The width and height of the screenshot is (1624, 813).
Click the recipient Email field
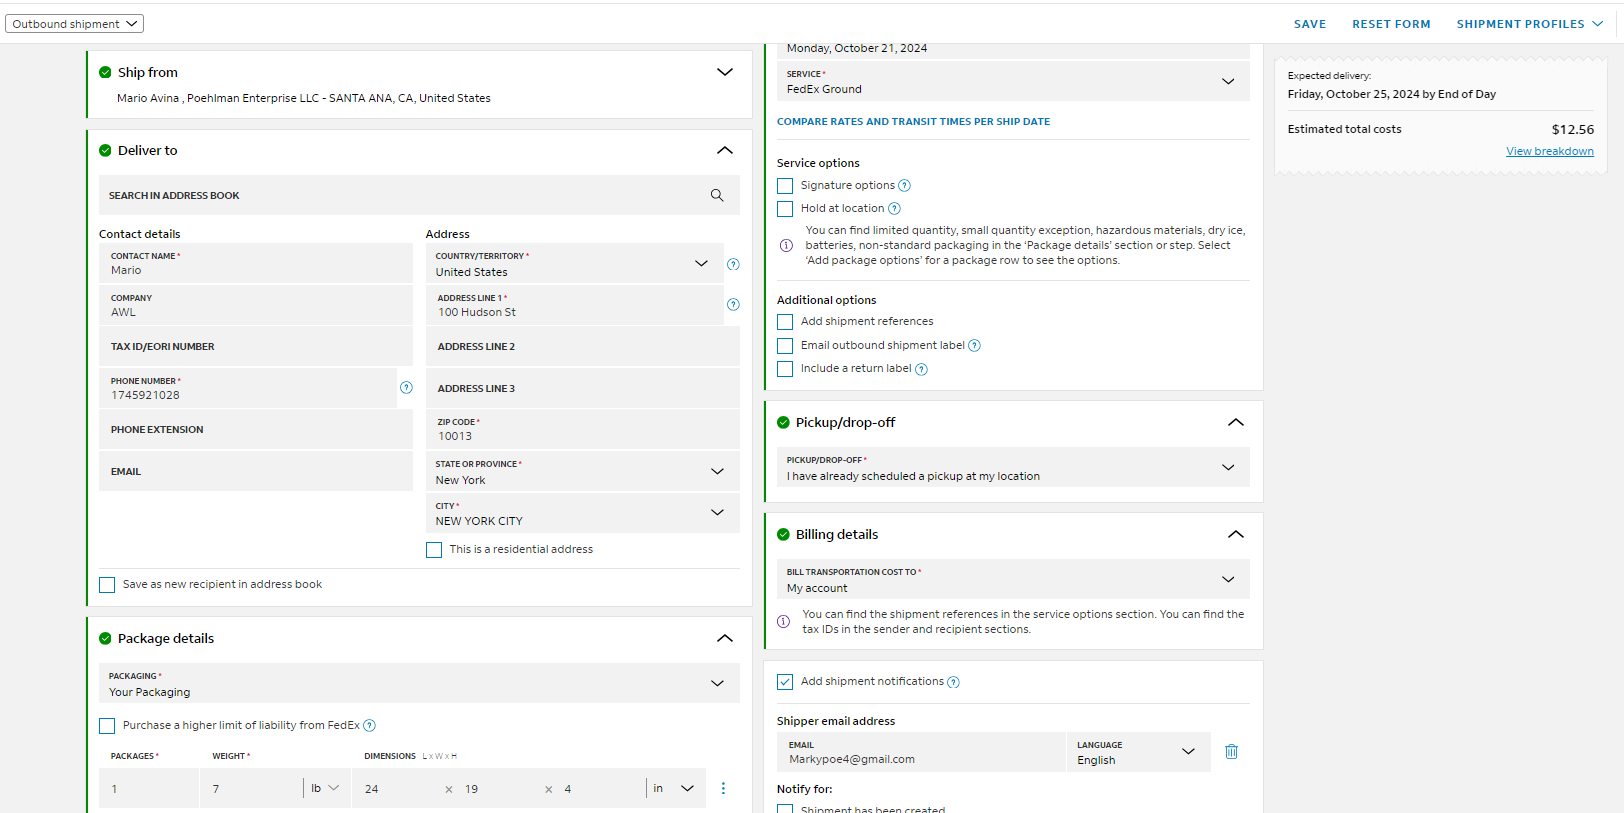tap(256, 471)
